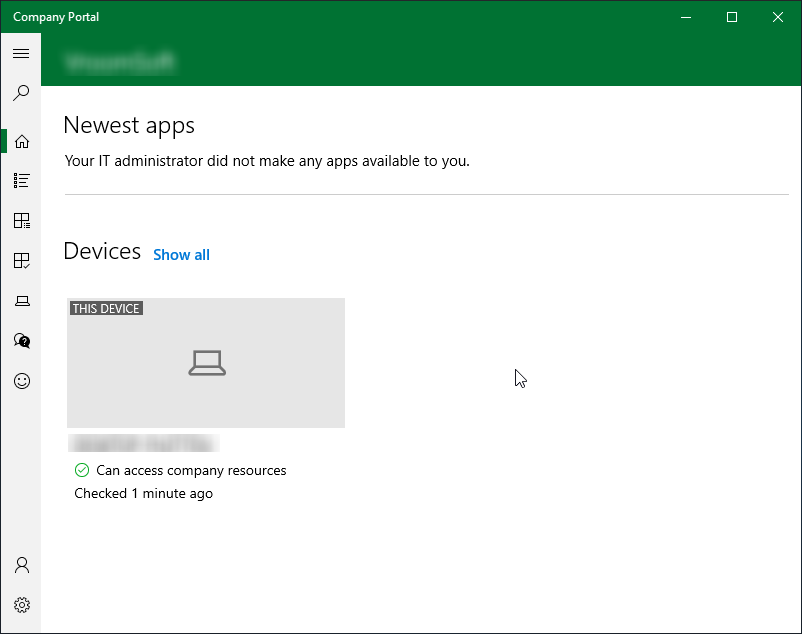The image size is (802, 634).
Task: Click the green compliance checkmark icon
Action: [82, 470]
